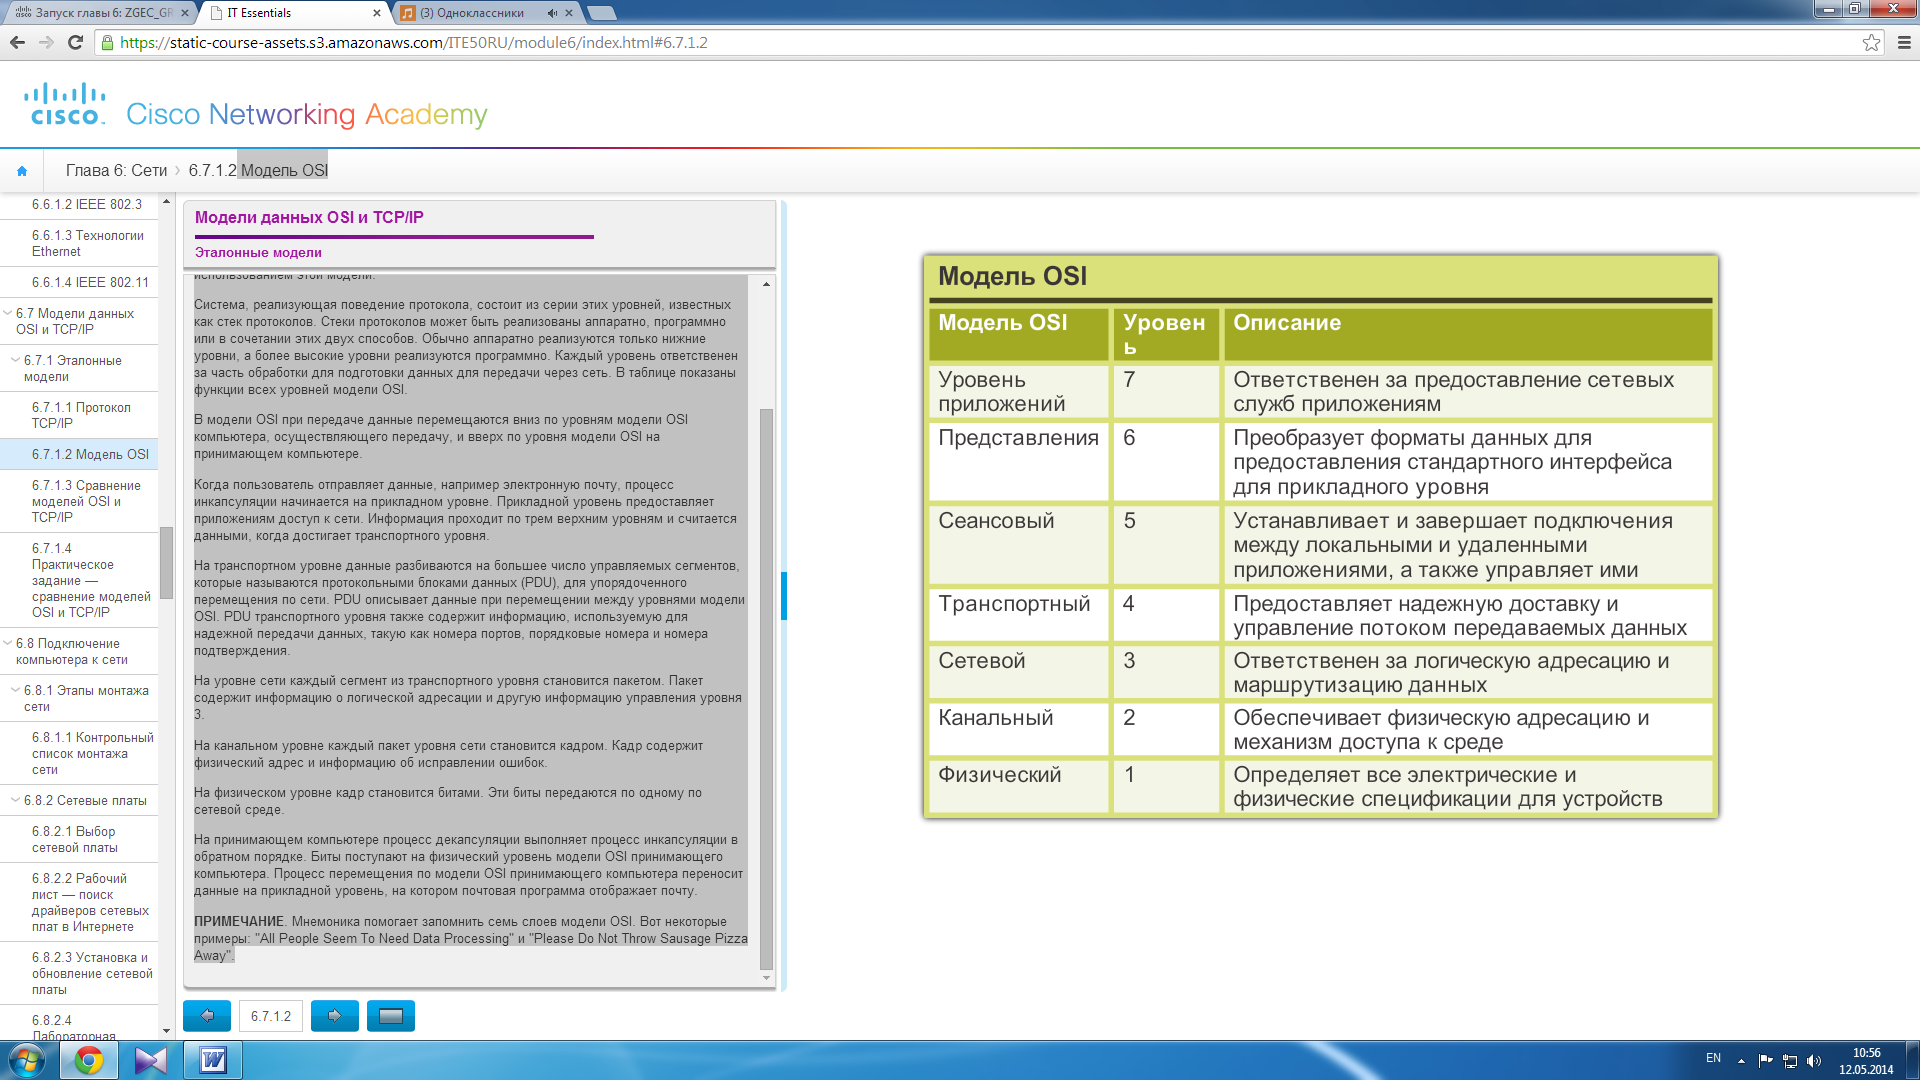This screenshot has height=1080, width=1920.
Task: Switch to IT Essentials tab
Action: click(292, 13)
